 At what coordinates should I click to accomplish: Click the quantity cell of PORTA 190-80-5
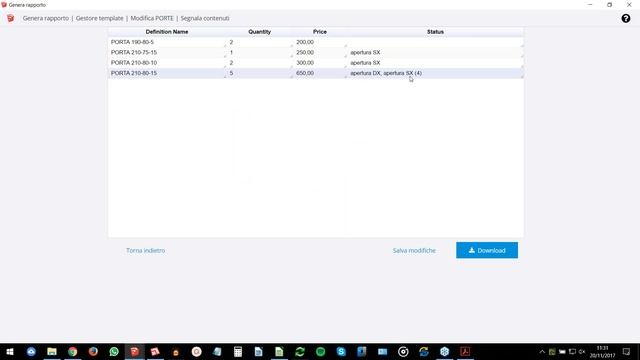coord(260,42)
